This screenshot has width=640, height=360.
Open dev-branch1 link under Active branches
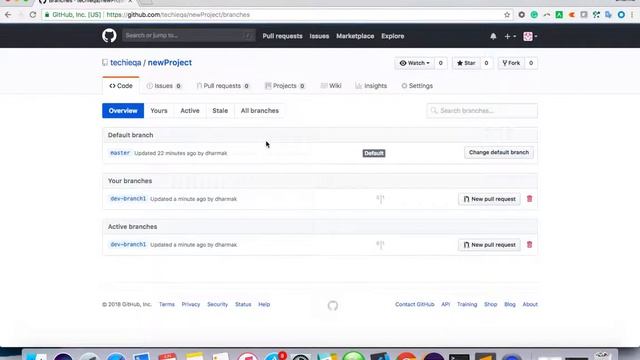pyautogui.click(x=128, y=244)
